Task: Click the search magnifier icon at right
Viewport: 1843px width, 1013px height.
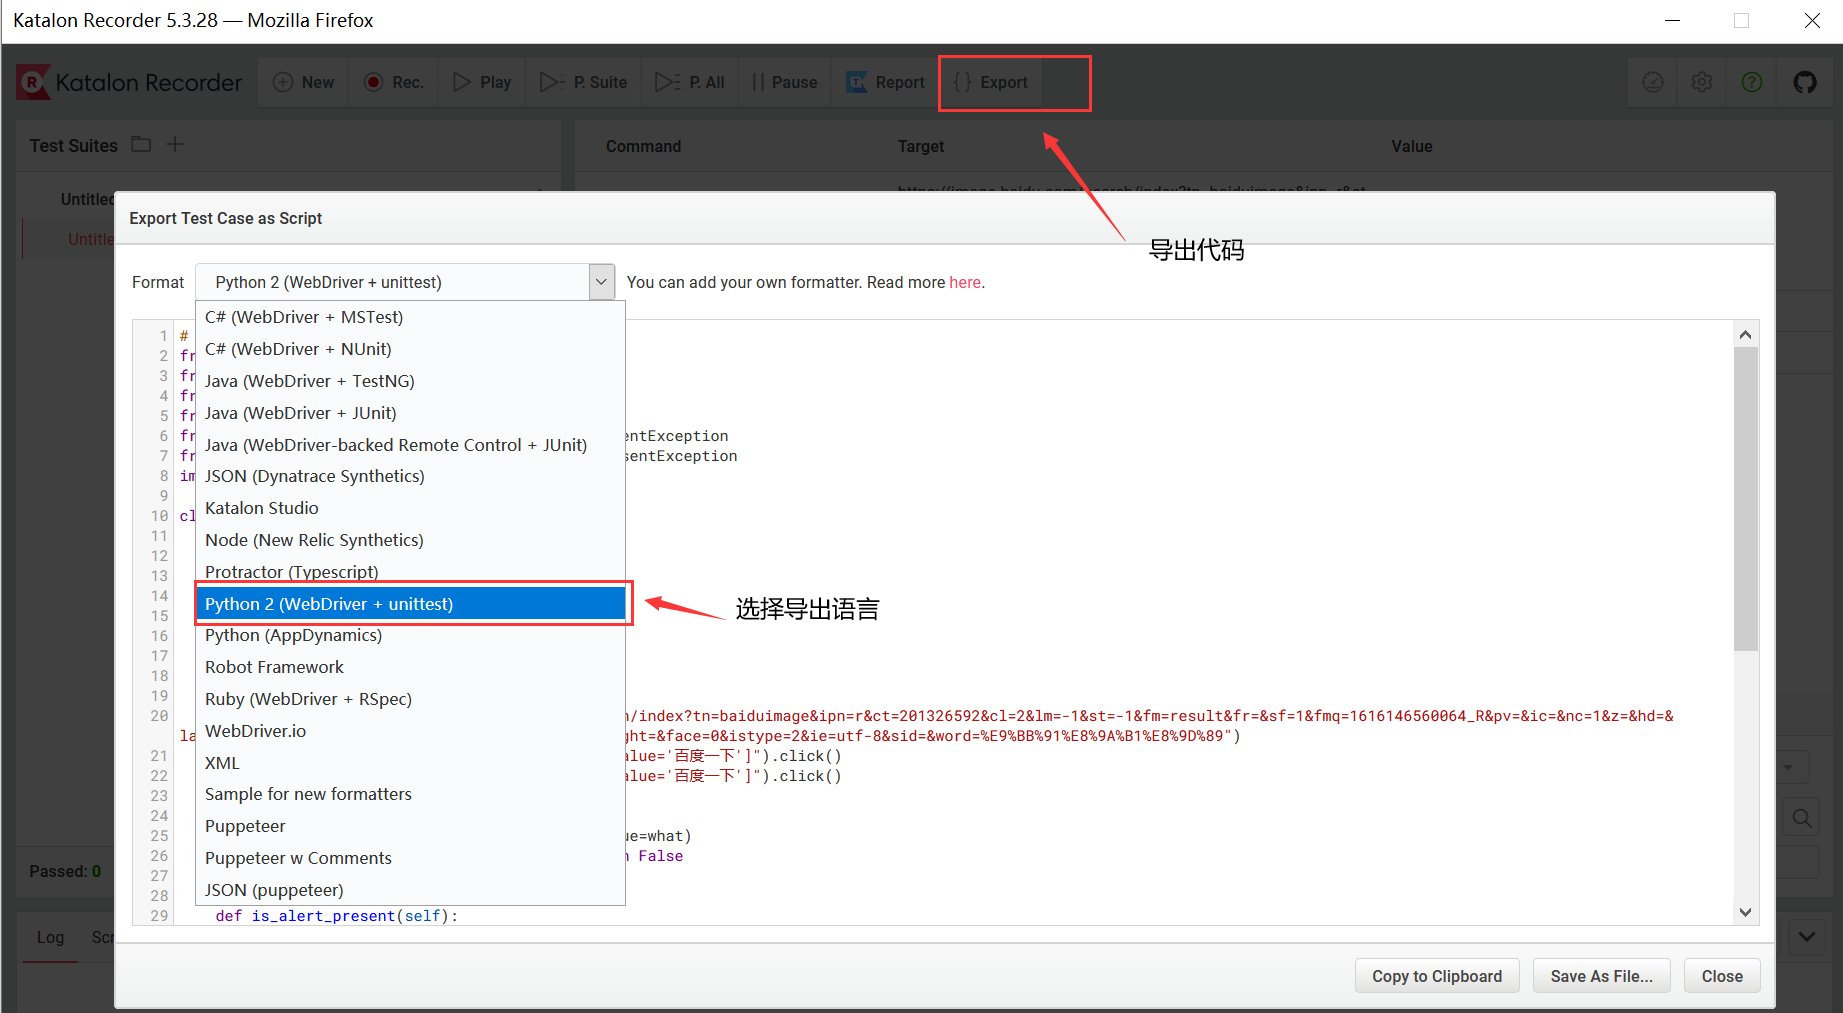Action: [x=1802, y=818]
